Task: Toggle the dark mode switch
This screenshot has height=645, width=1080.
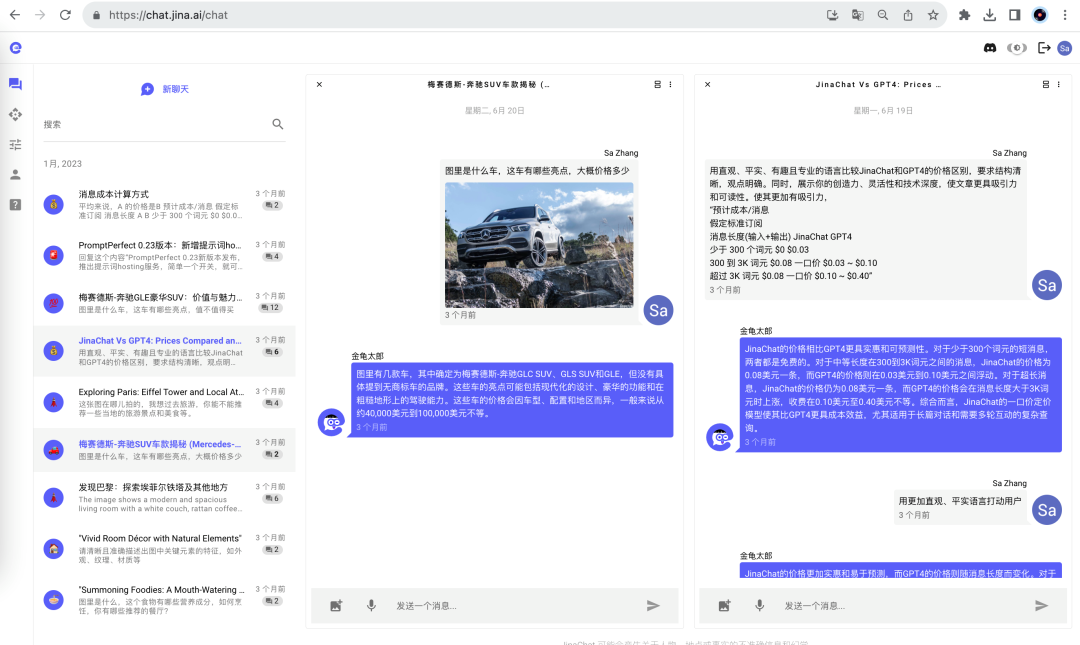Action: click(1017, 47)
